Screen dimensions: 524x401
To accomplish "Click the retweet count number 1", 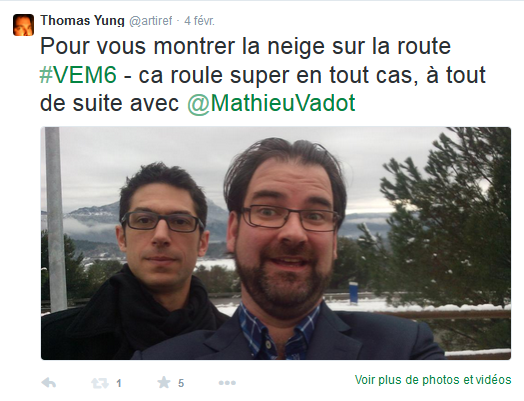I will pyautogui.click(x=119, y=383).
